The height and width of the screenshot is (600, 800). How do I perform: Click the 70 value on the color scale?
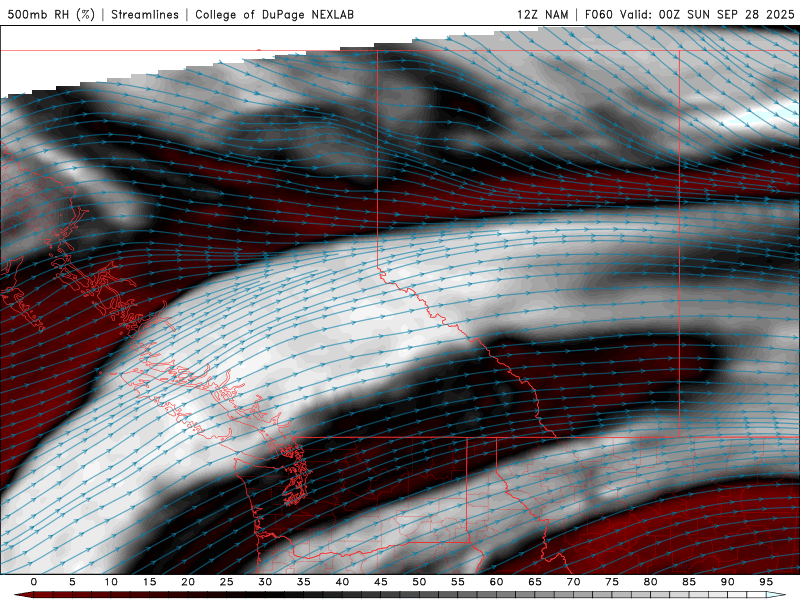(x=573, y=582)
